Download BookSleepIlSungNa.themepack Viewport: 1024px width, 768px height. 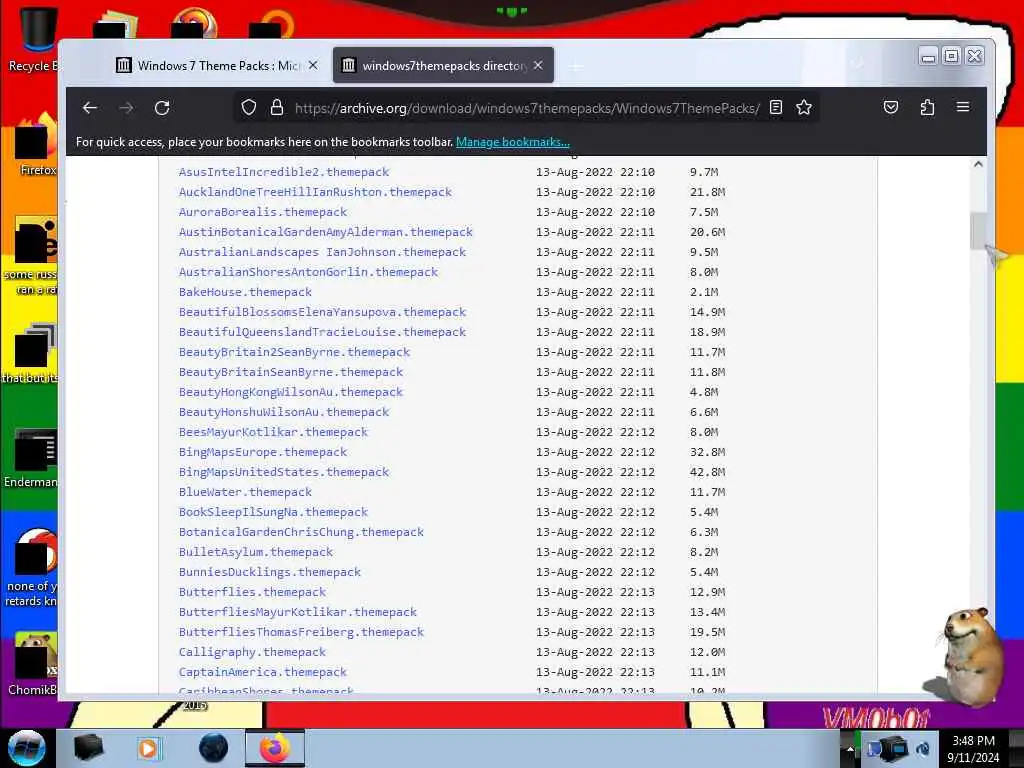tap(274, 512)
